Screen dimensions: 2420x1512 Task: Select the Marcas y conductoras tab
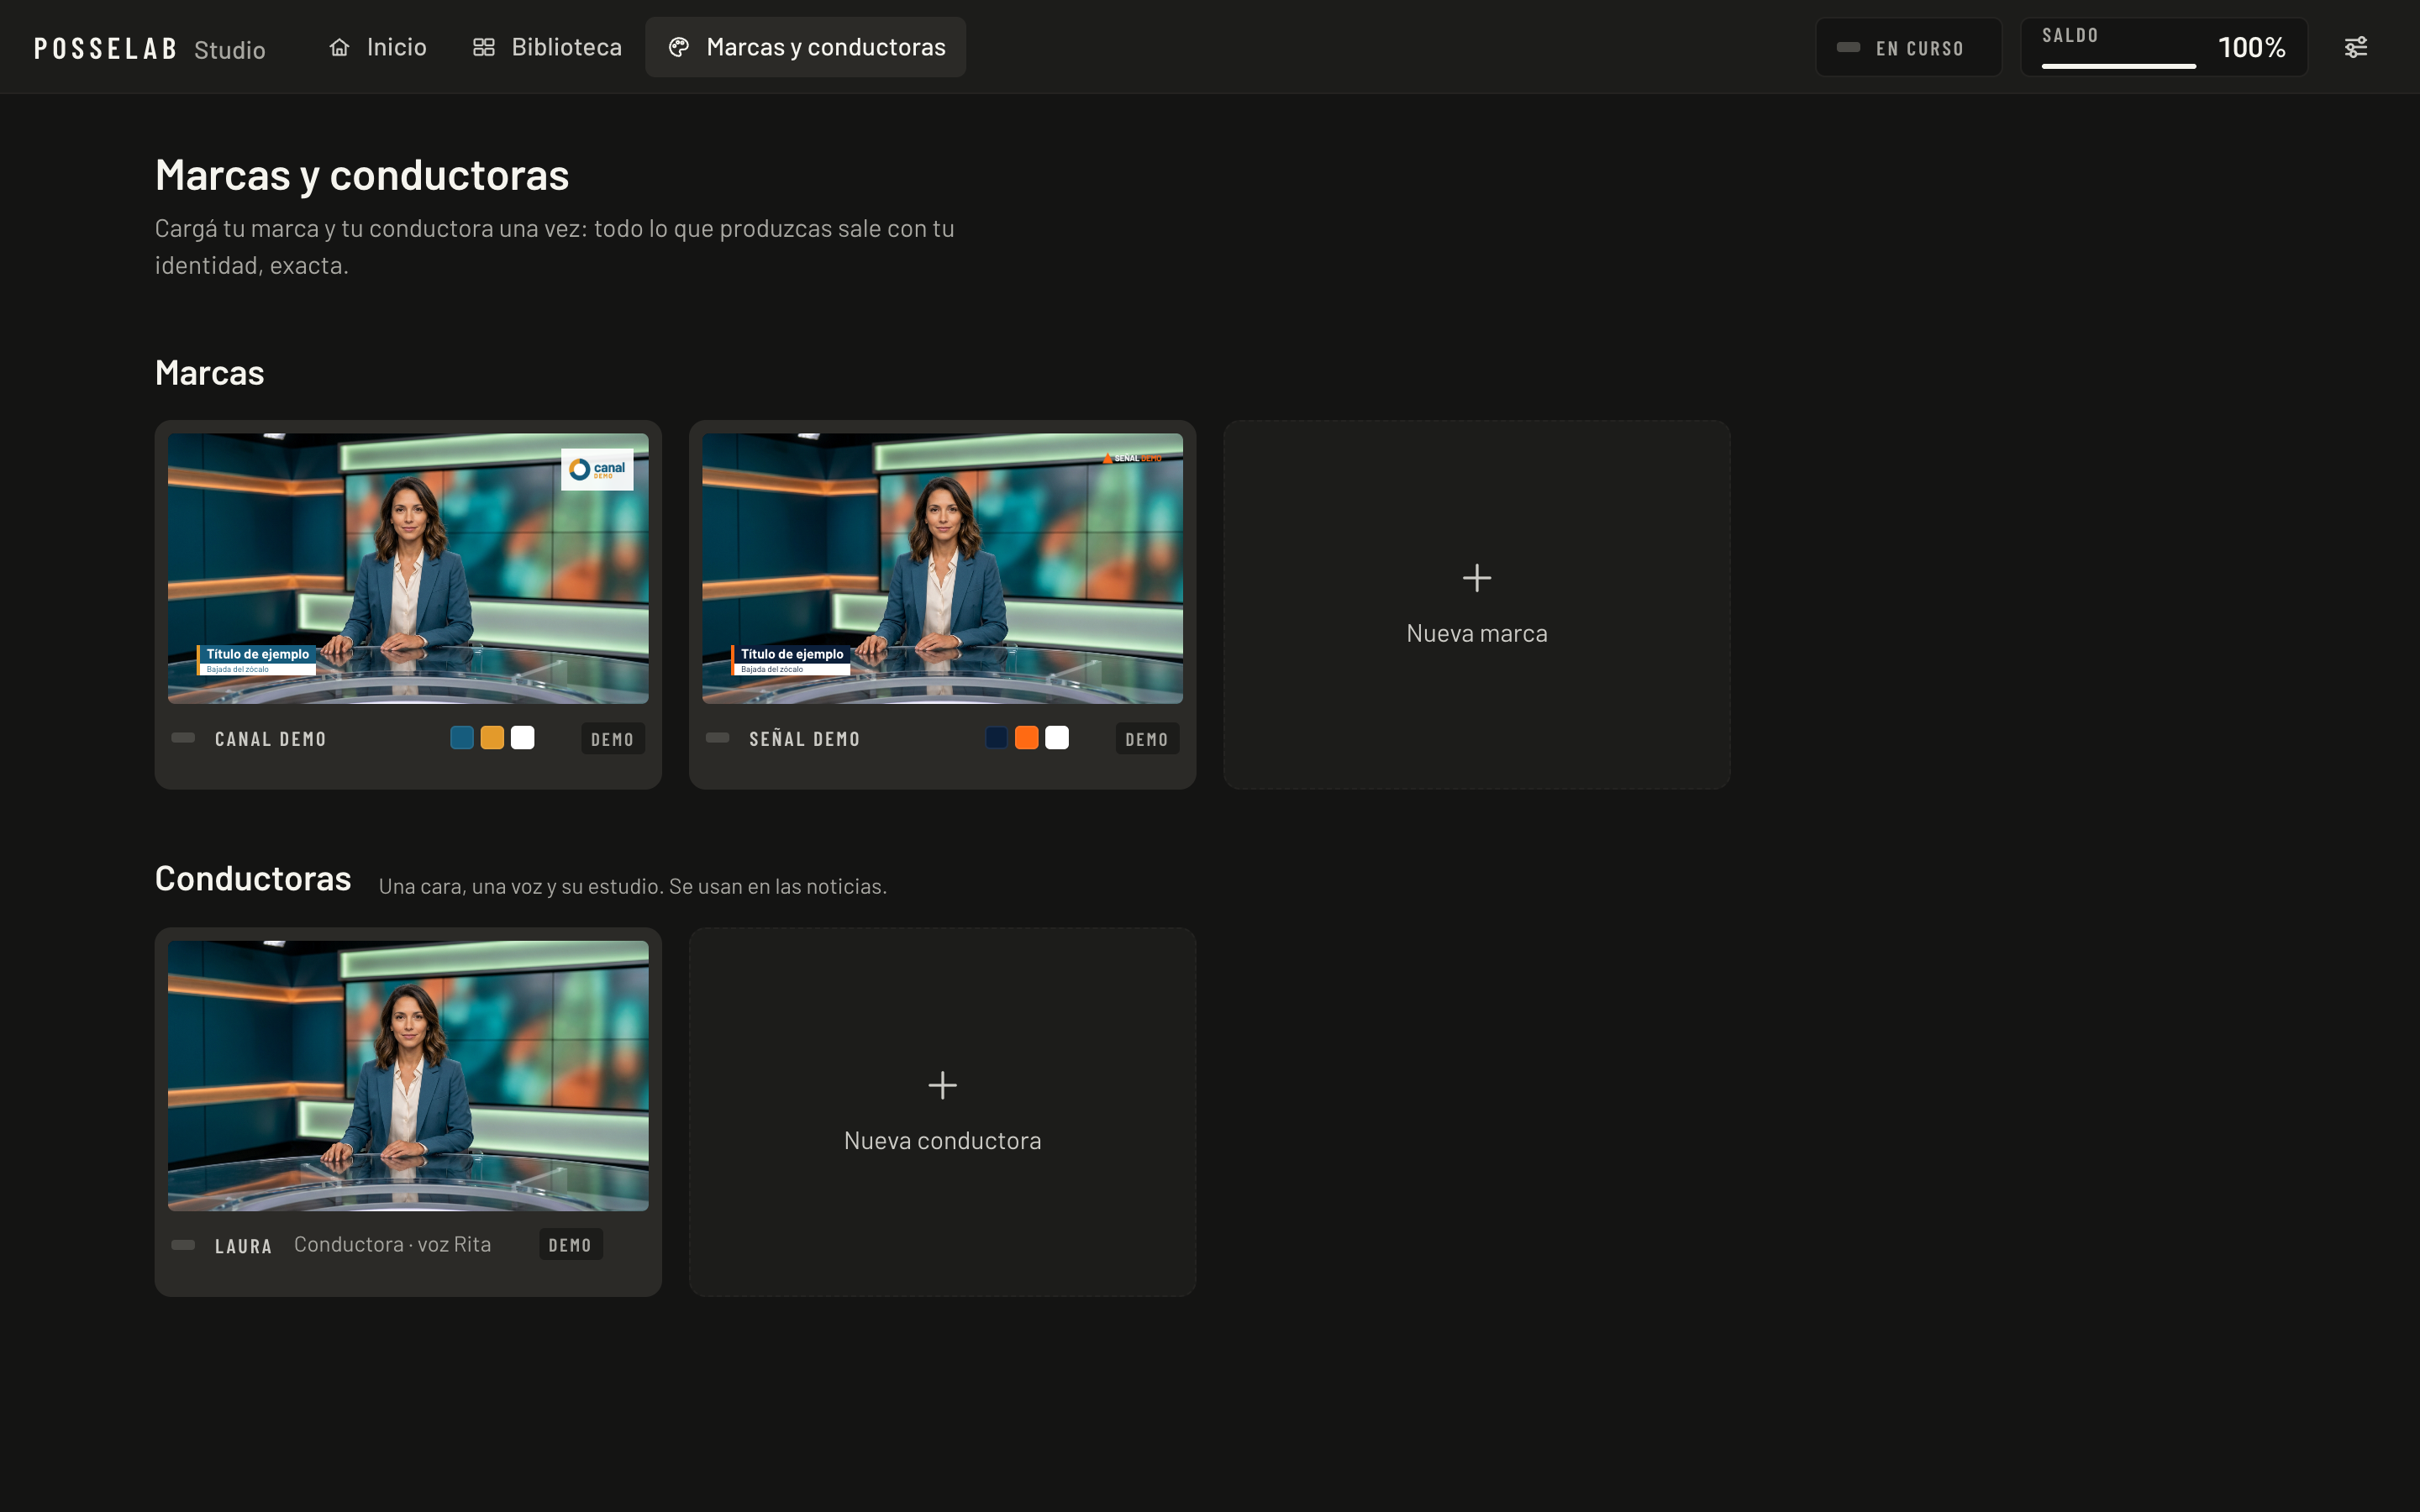806,47
